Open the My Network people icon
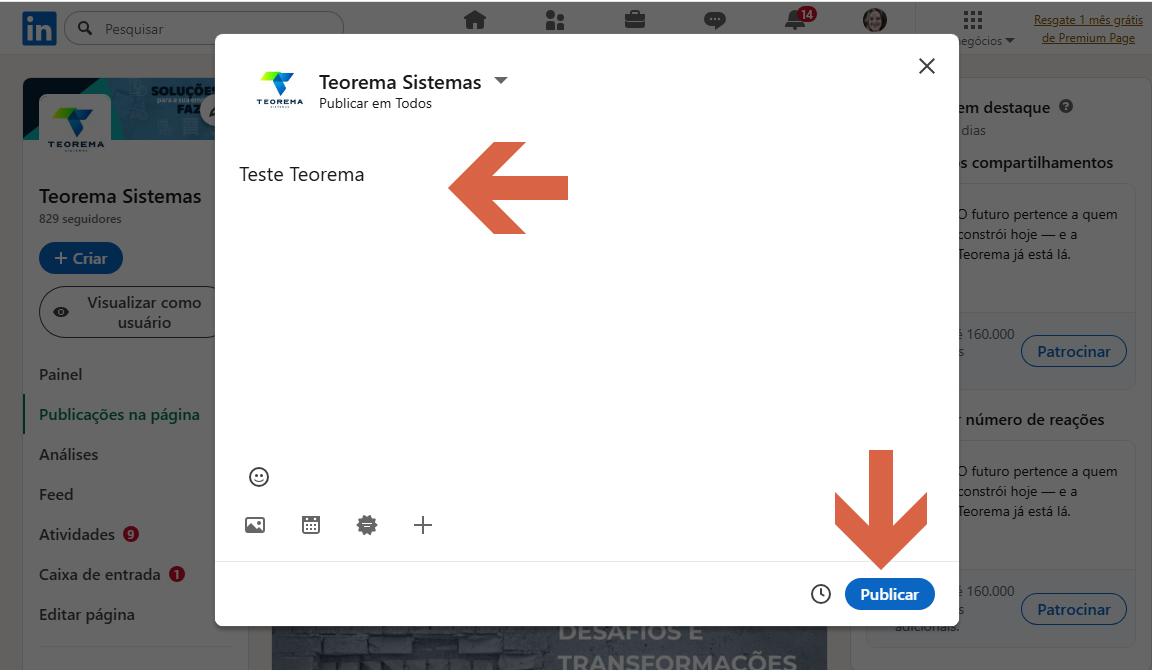Screen dimensions: 1152x670 pos(555,20)
